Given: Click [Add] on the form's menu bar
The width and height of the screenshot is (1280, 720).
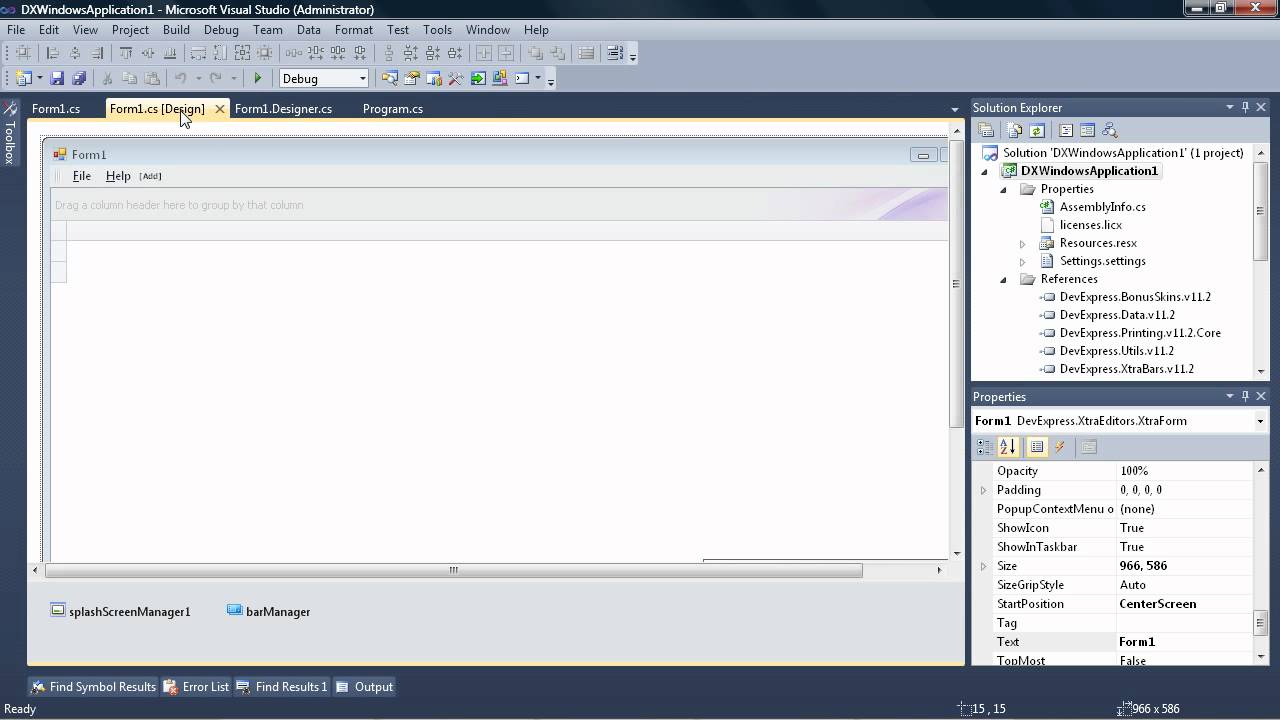Looking at the screenshot, I should 150,176.
